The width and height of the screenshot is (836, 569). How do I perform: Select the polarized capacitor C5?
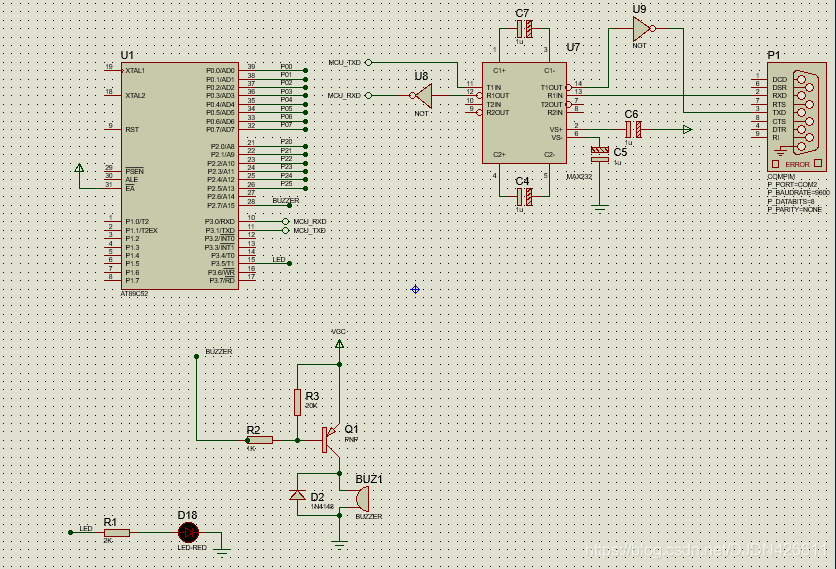tap(600, 153)
